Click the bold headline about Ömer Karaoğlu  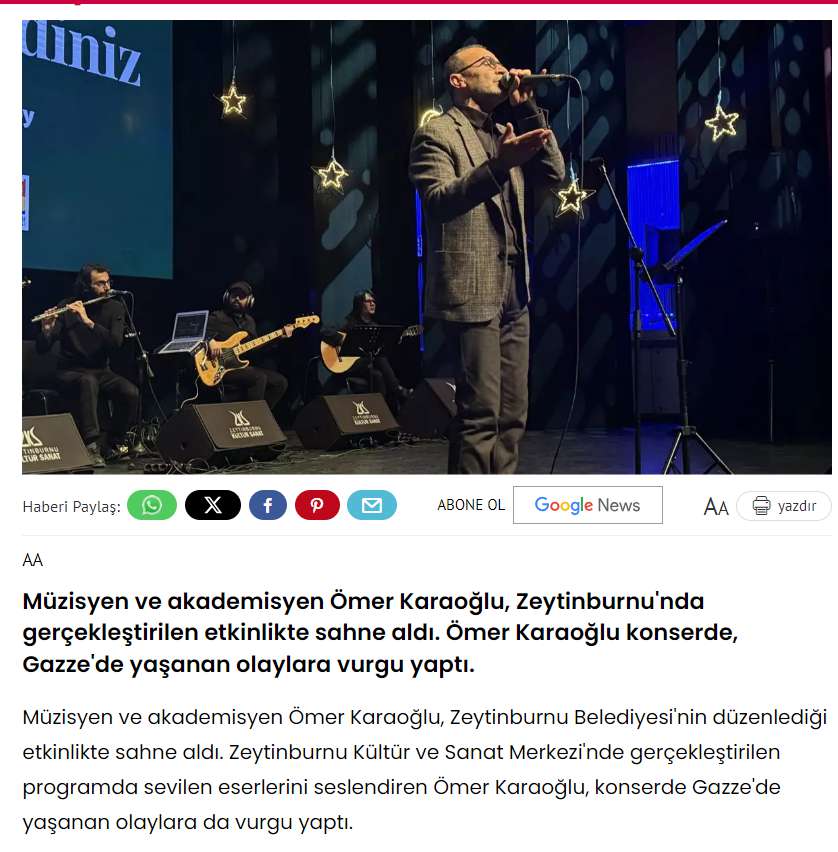click(380, 632)
